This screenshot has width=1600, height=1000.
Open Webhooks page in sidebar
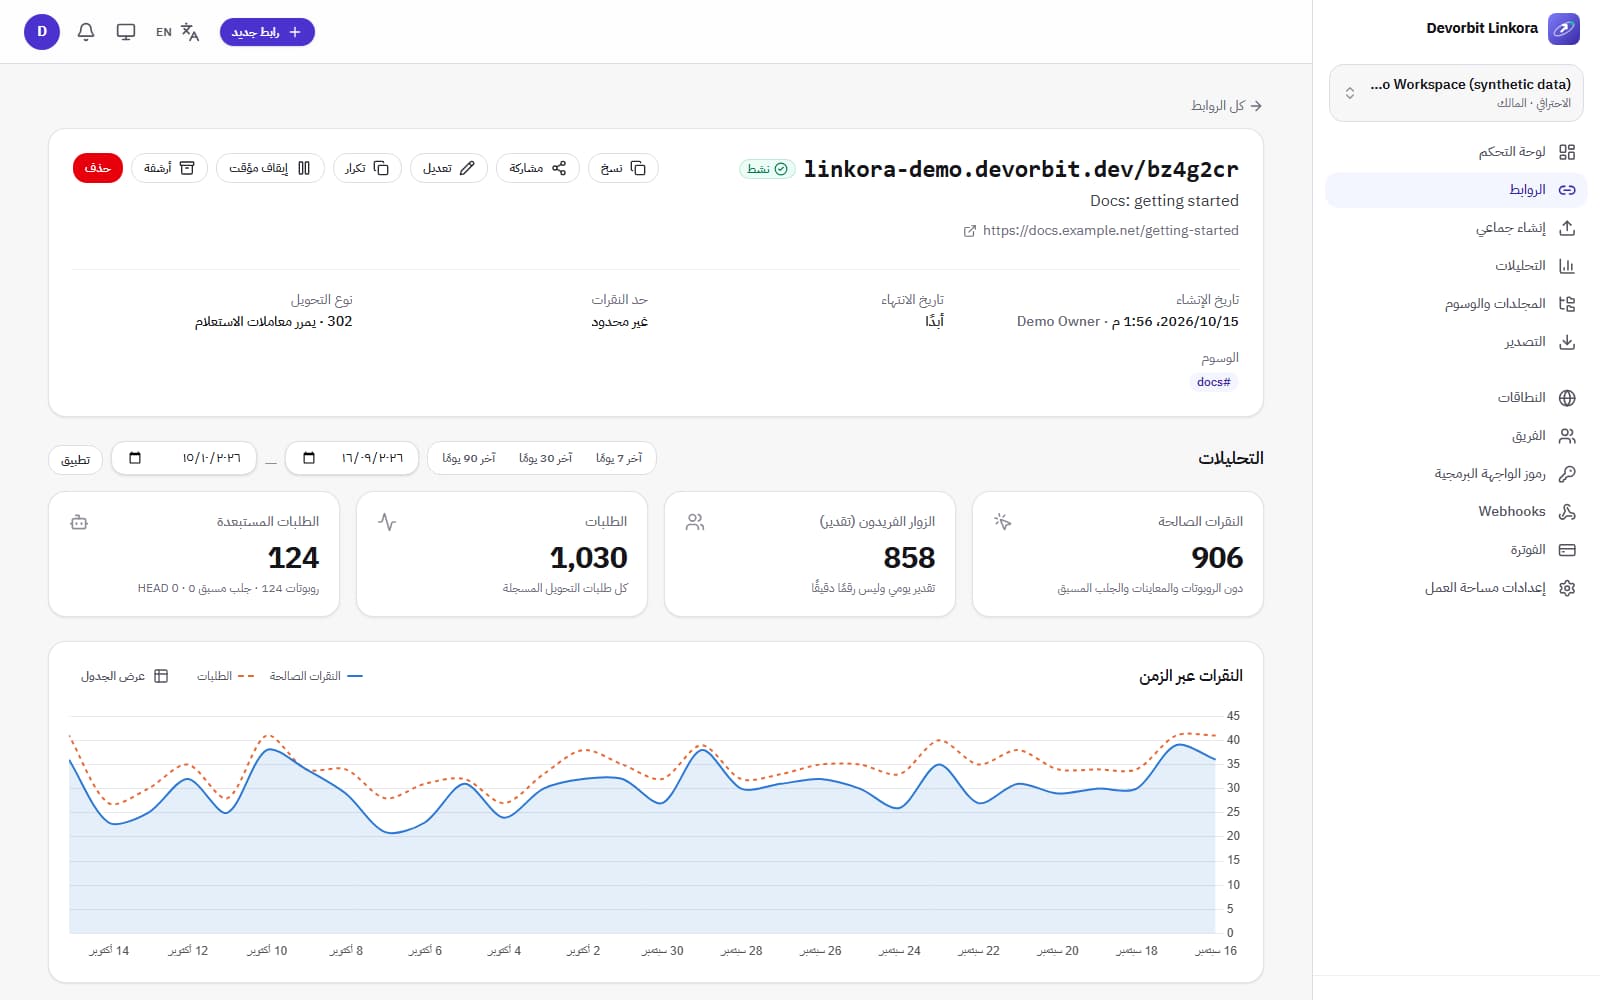[x=1456, y=512]
